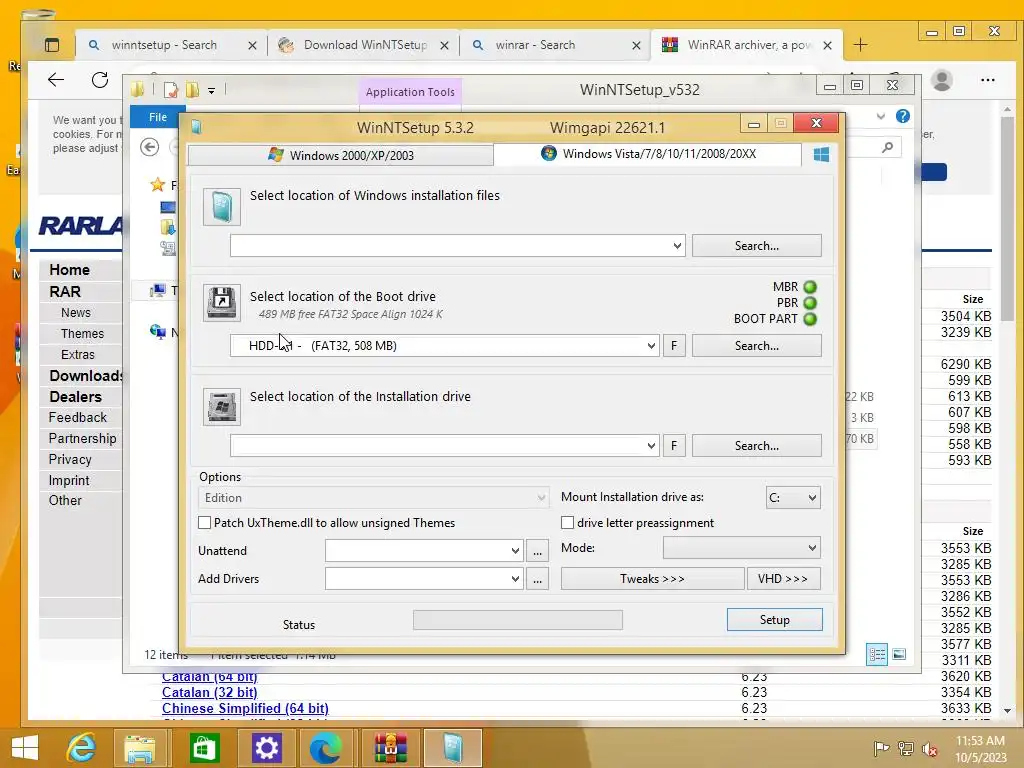The image size is (1024, 768).
Task: Launch Internet Explorer from taskbar
Action: click(x=82, y=748)
